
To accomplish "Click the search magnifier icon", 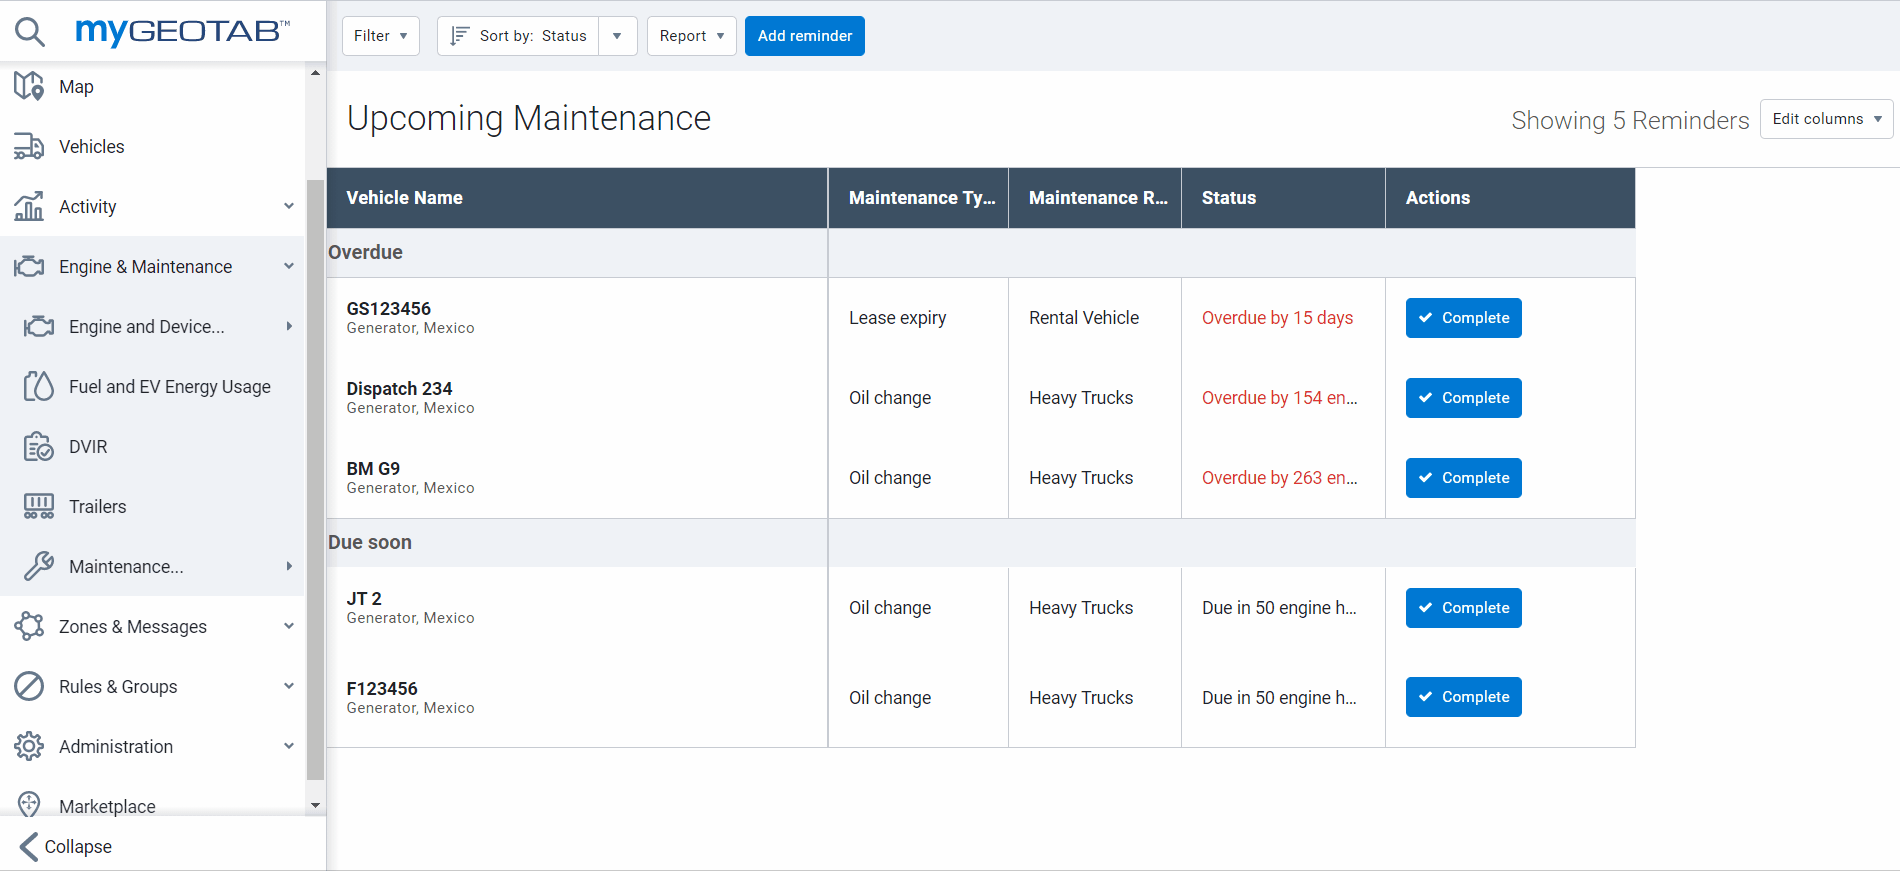I will (30, 32).
